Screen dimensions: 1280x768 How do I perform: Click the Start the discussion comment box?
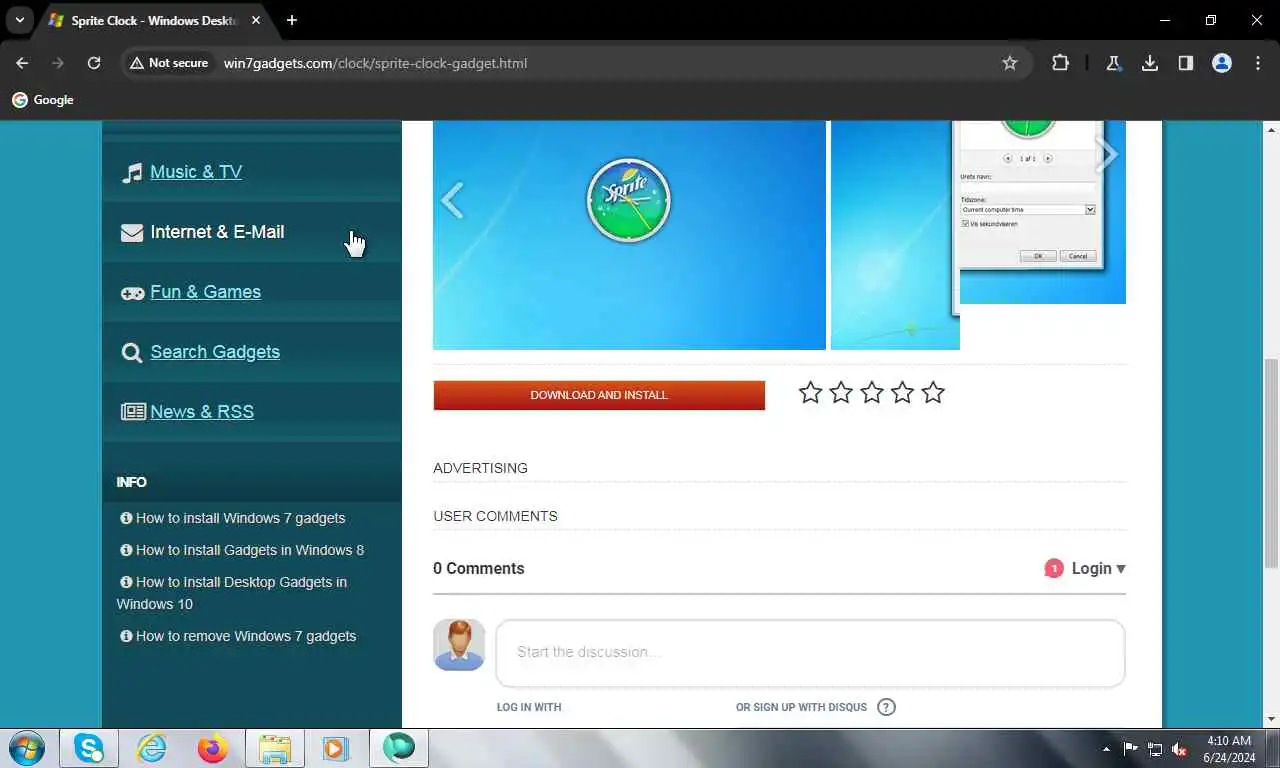[810, 653]
